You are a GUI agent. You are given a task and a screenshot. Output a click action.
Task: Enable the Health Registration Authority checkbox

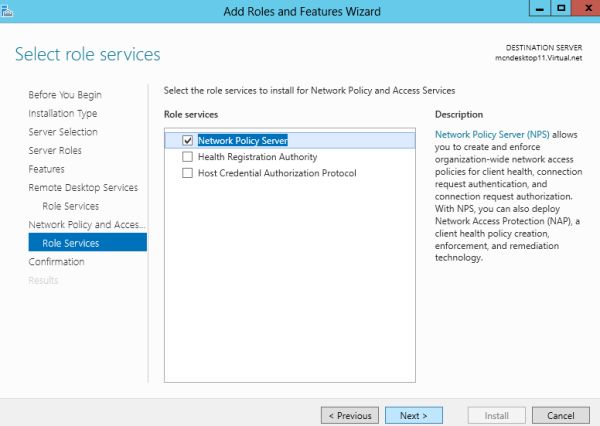point(187,157)
